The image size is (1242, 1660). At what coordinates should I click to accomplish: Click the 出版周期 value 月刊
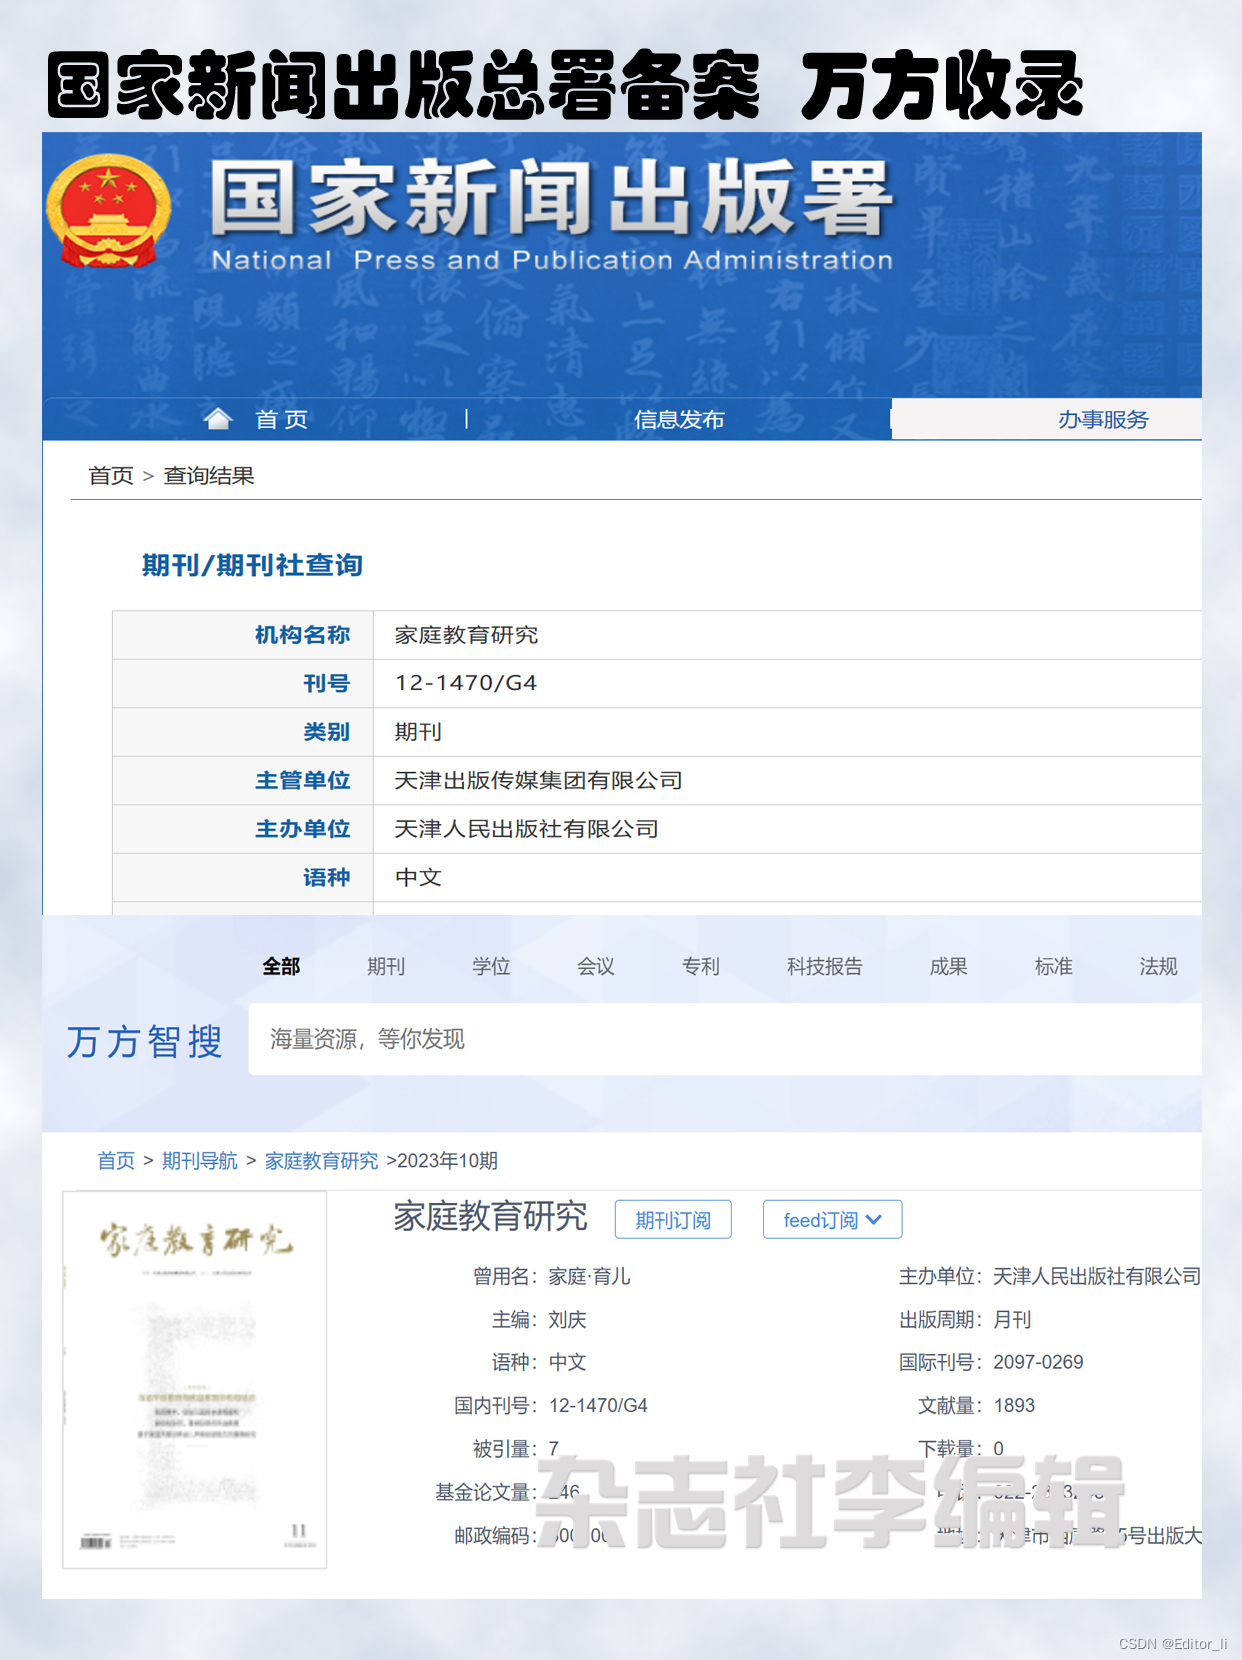point(1012,1320)
